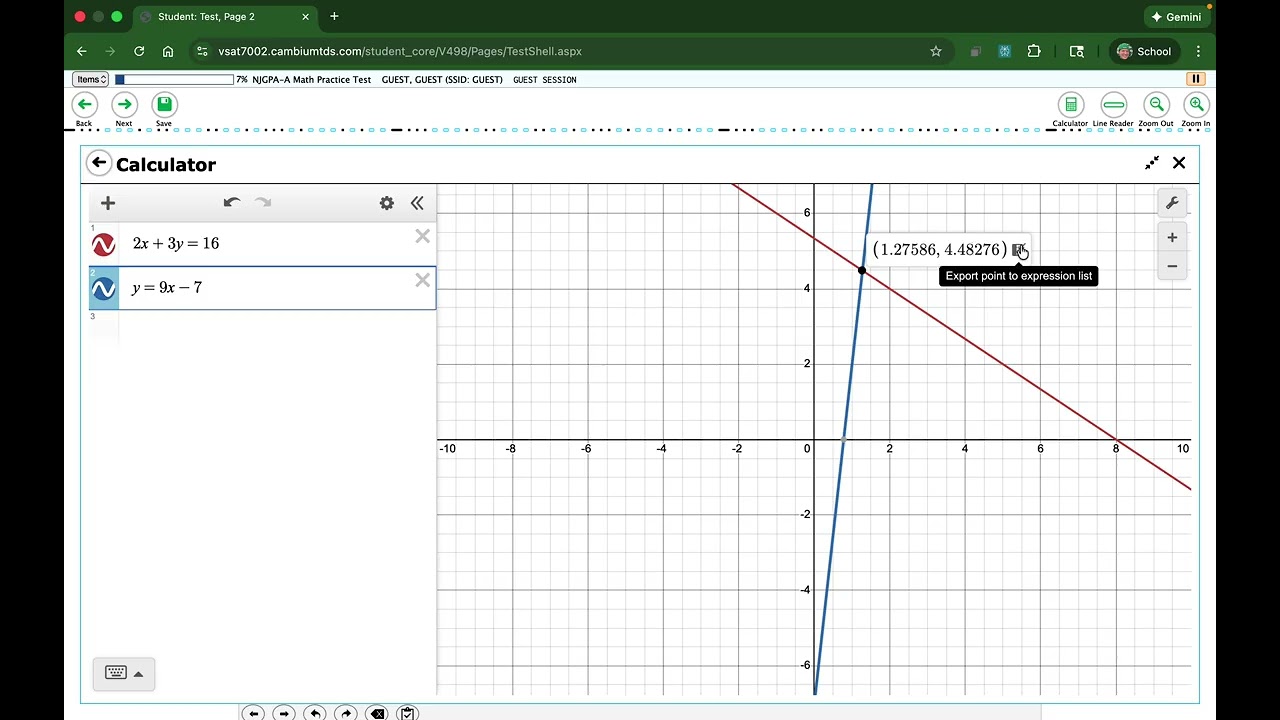This screenshot has width=1280, height=720.
Task: Save the response with the Save icon
Action: 164,105
